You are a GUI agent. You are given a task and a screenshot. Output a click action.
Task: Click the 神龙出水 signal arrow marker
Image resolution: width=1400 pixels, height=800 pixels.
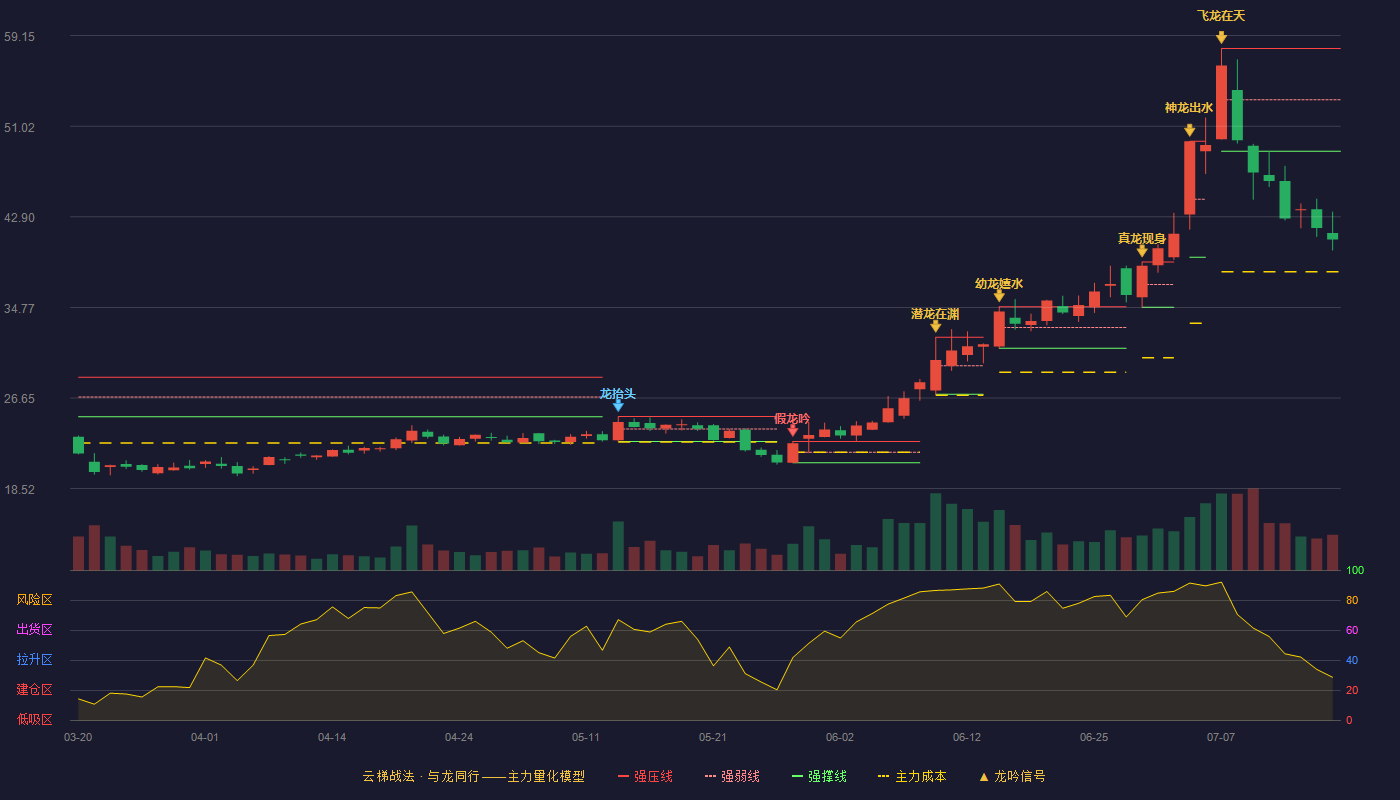click(1189, 130)
